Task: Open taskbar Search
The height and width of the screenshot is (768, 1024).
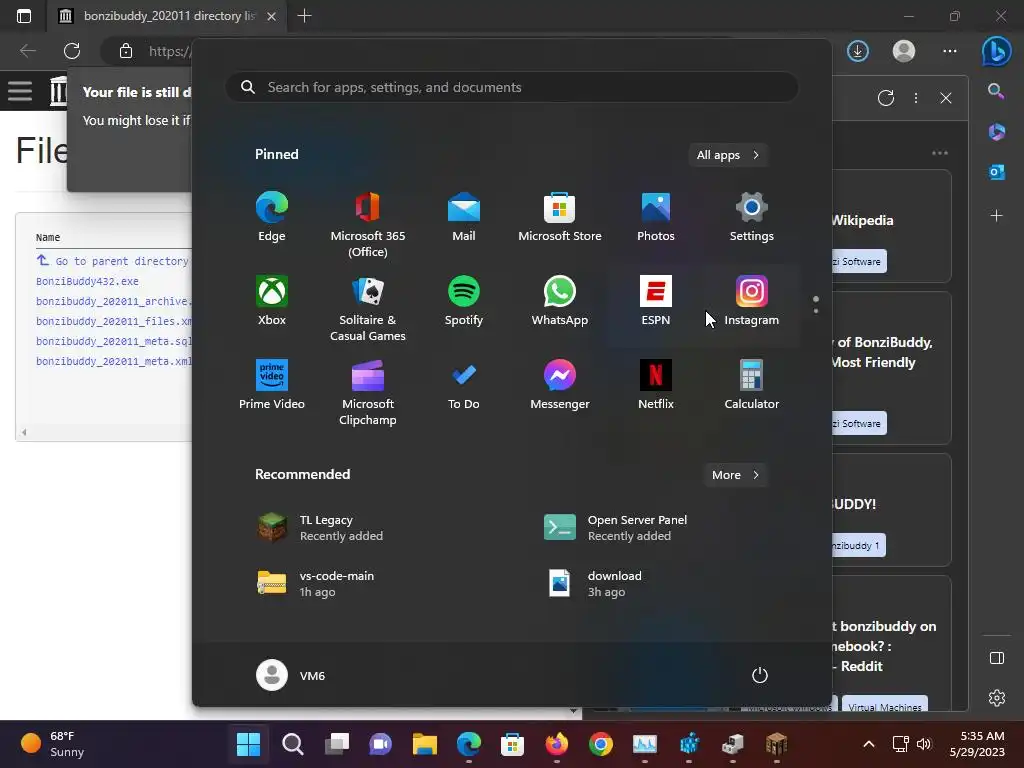Action: click(293, 744)
